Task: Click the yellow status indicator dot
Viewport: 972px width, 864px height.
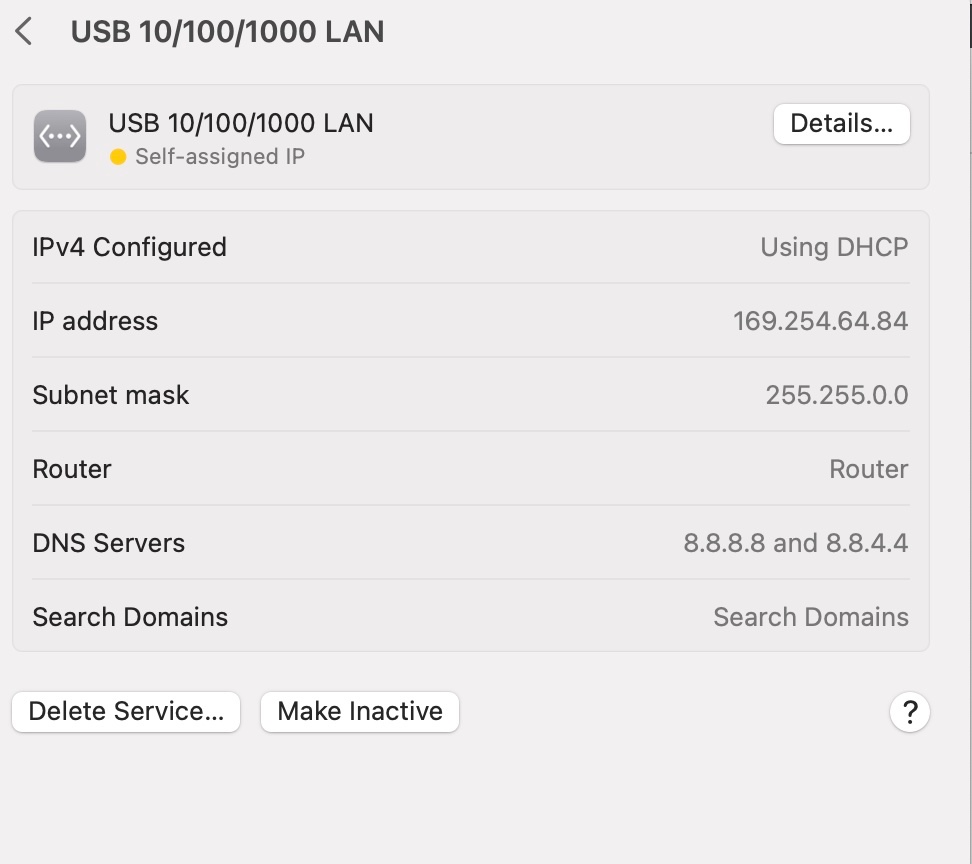Action: [x=118, y=157]
